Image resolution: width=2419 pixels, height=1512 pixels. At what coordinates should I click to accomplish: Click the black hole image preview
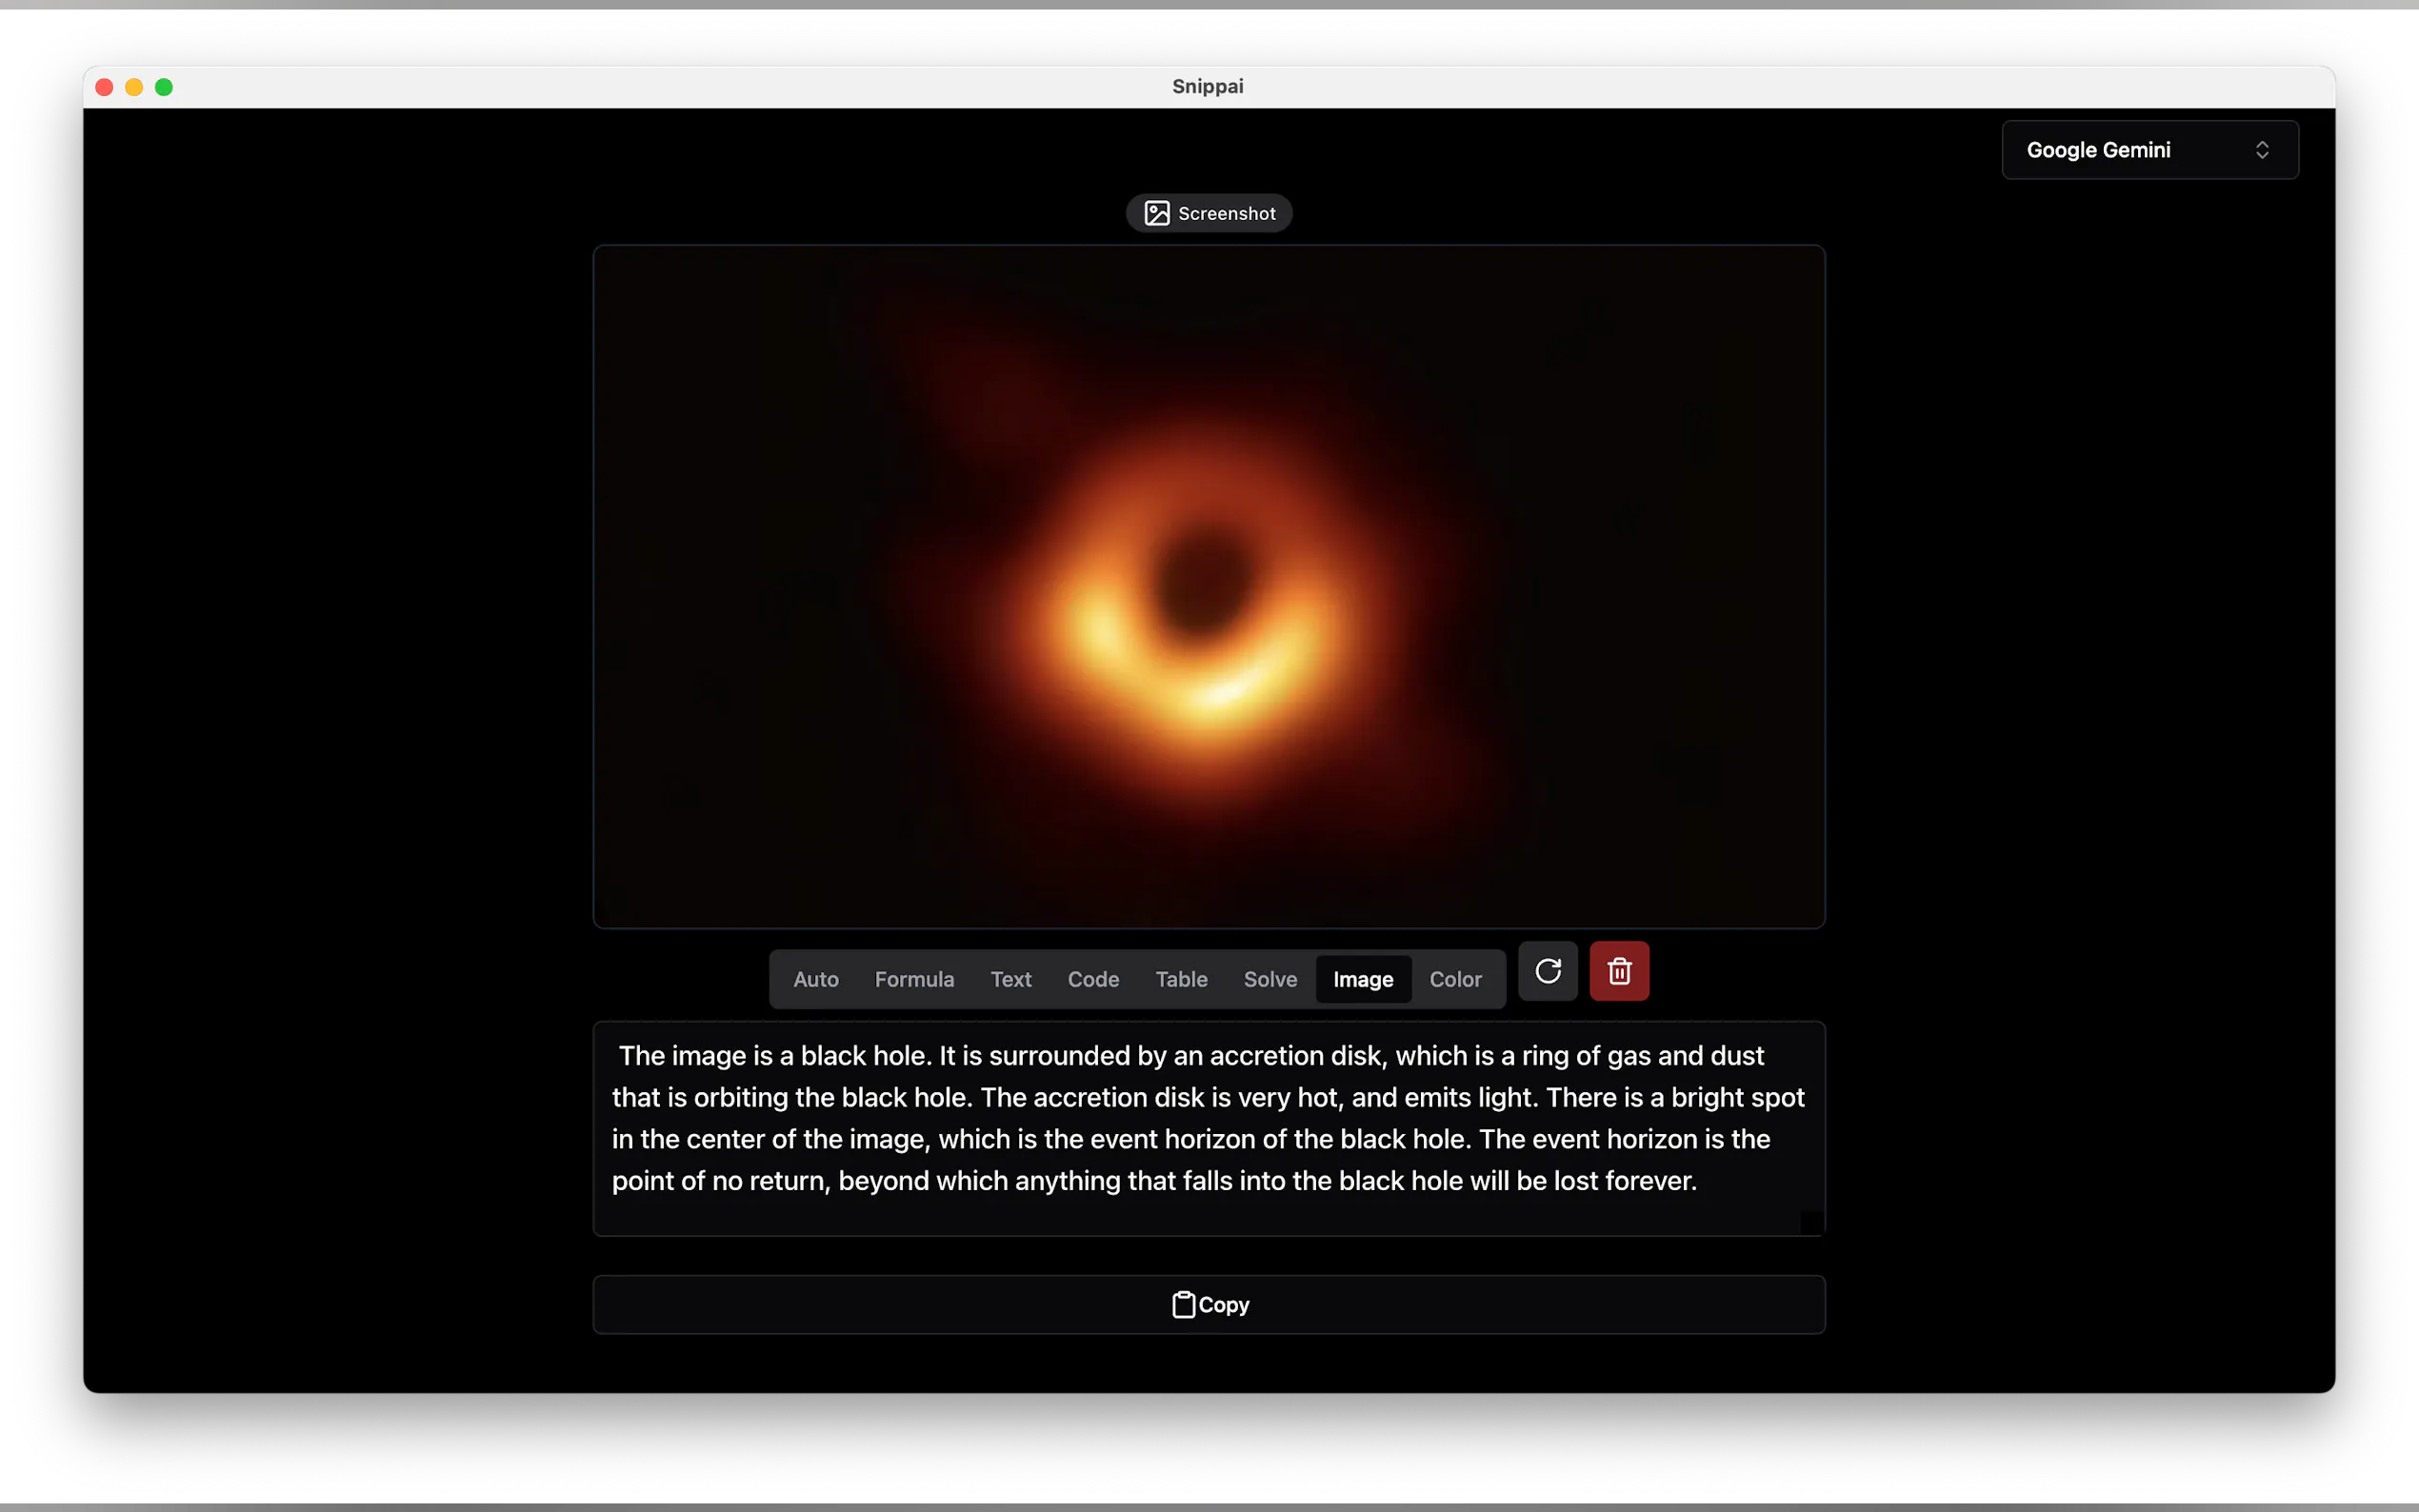[1208, 586]
